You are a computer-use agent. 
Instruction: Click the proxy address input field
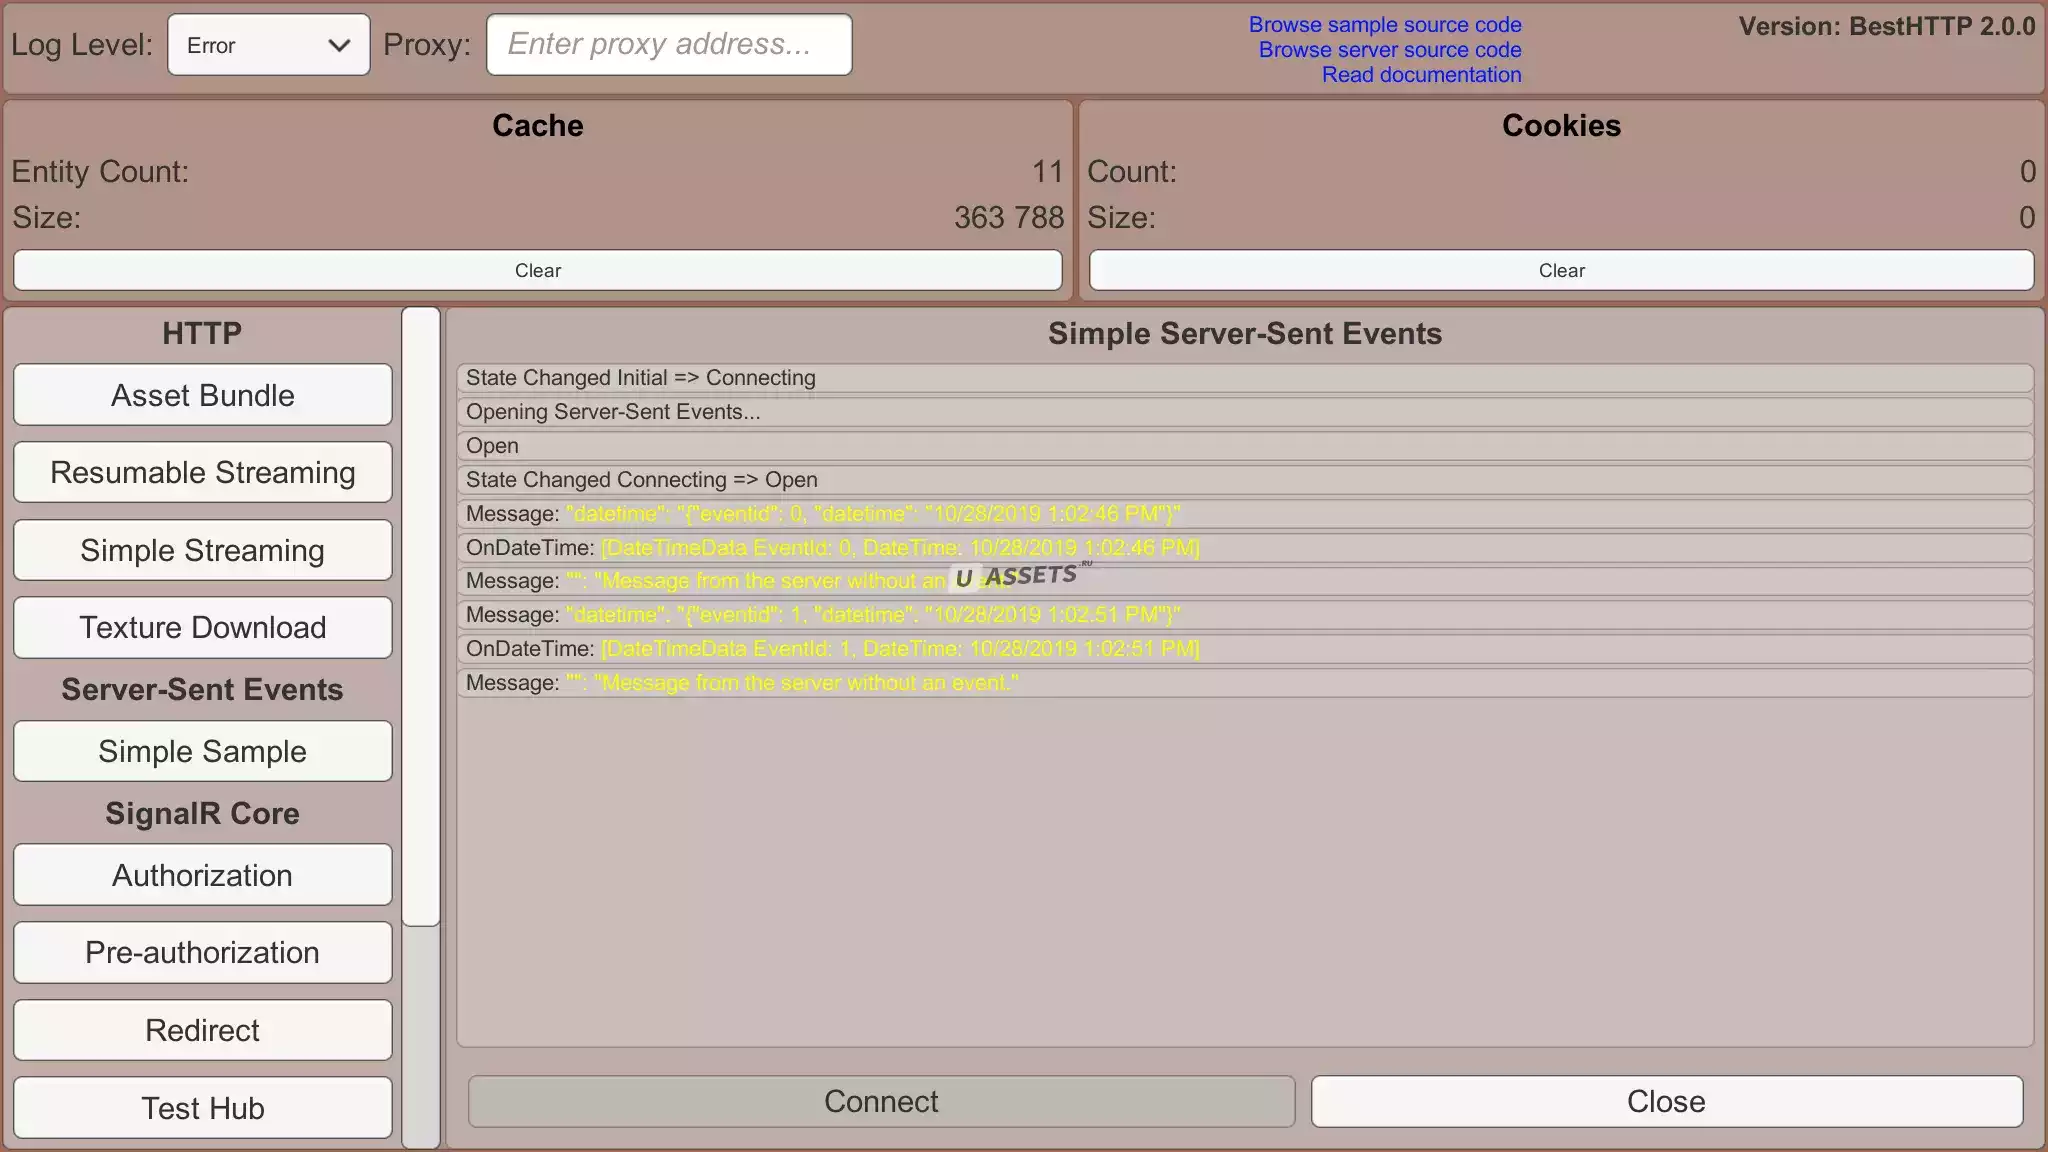[x=668, y=45]
